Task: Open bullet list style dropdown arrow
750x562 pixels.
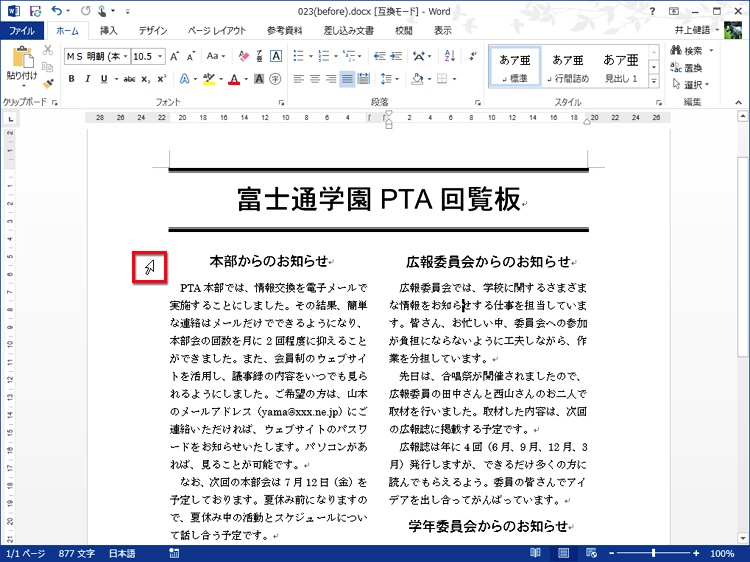Action: point(311,56)
